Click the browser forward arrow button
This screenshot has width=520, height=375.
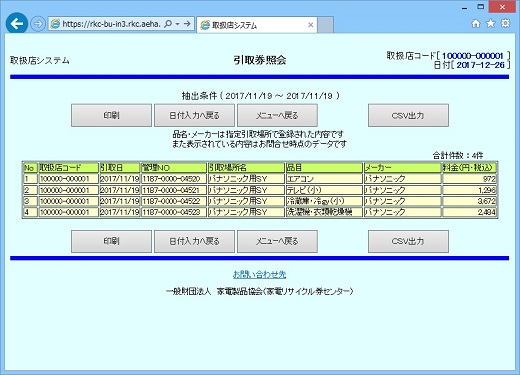[38, 24]
